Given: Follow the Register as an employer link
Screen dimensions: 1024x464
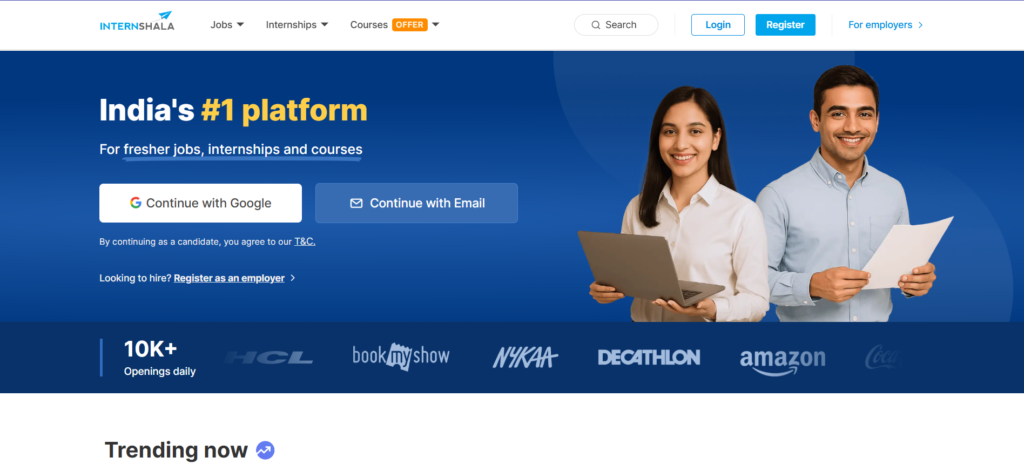Looking at the screenshot, I should pos(229,278).
